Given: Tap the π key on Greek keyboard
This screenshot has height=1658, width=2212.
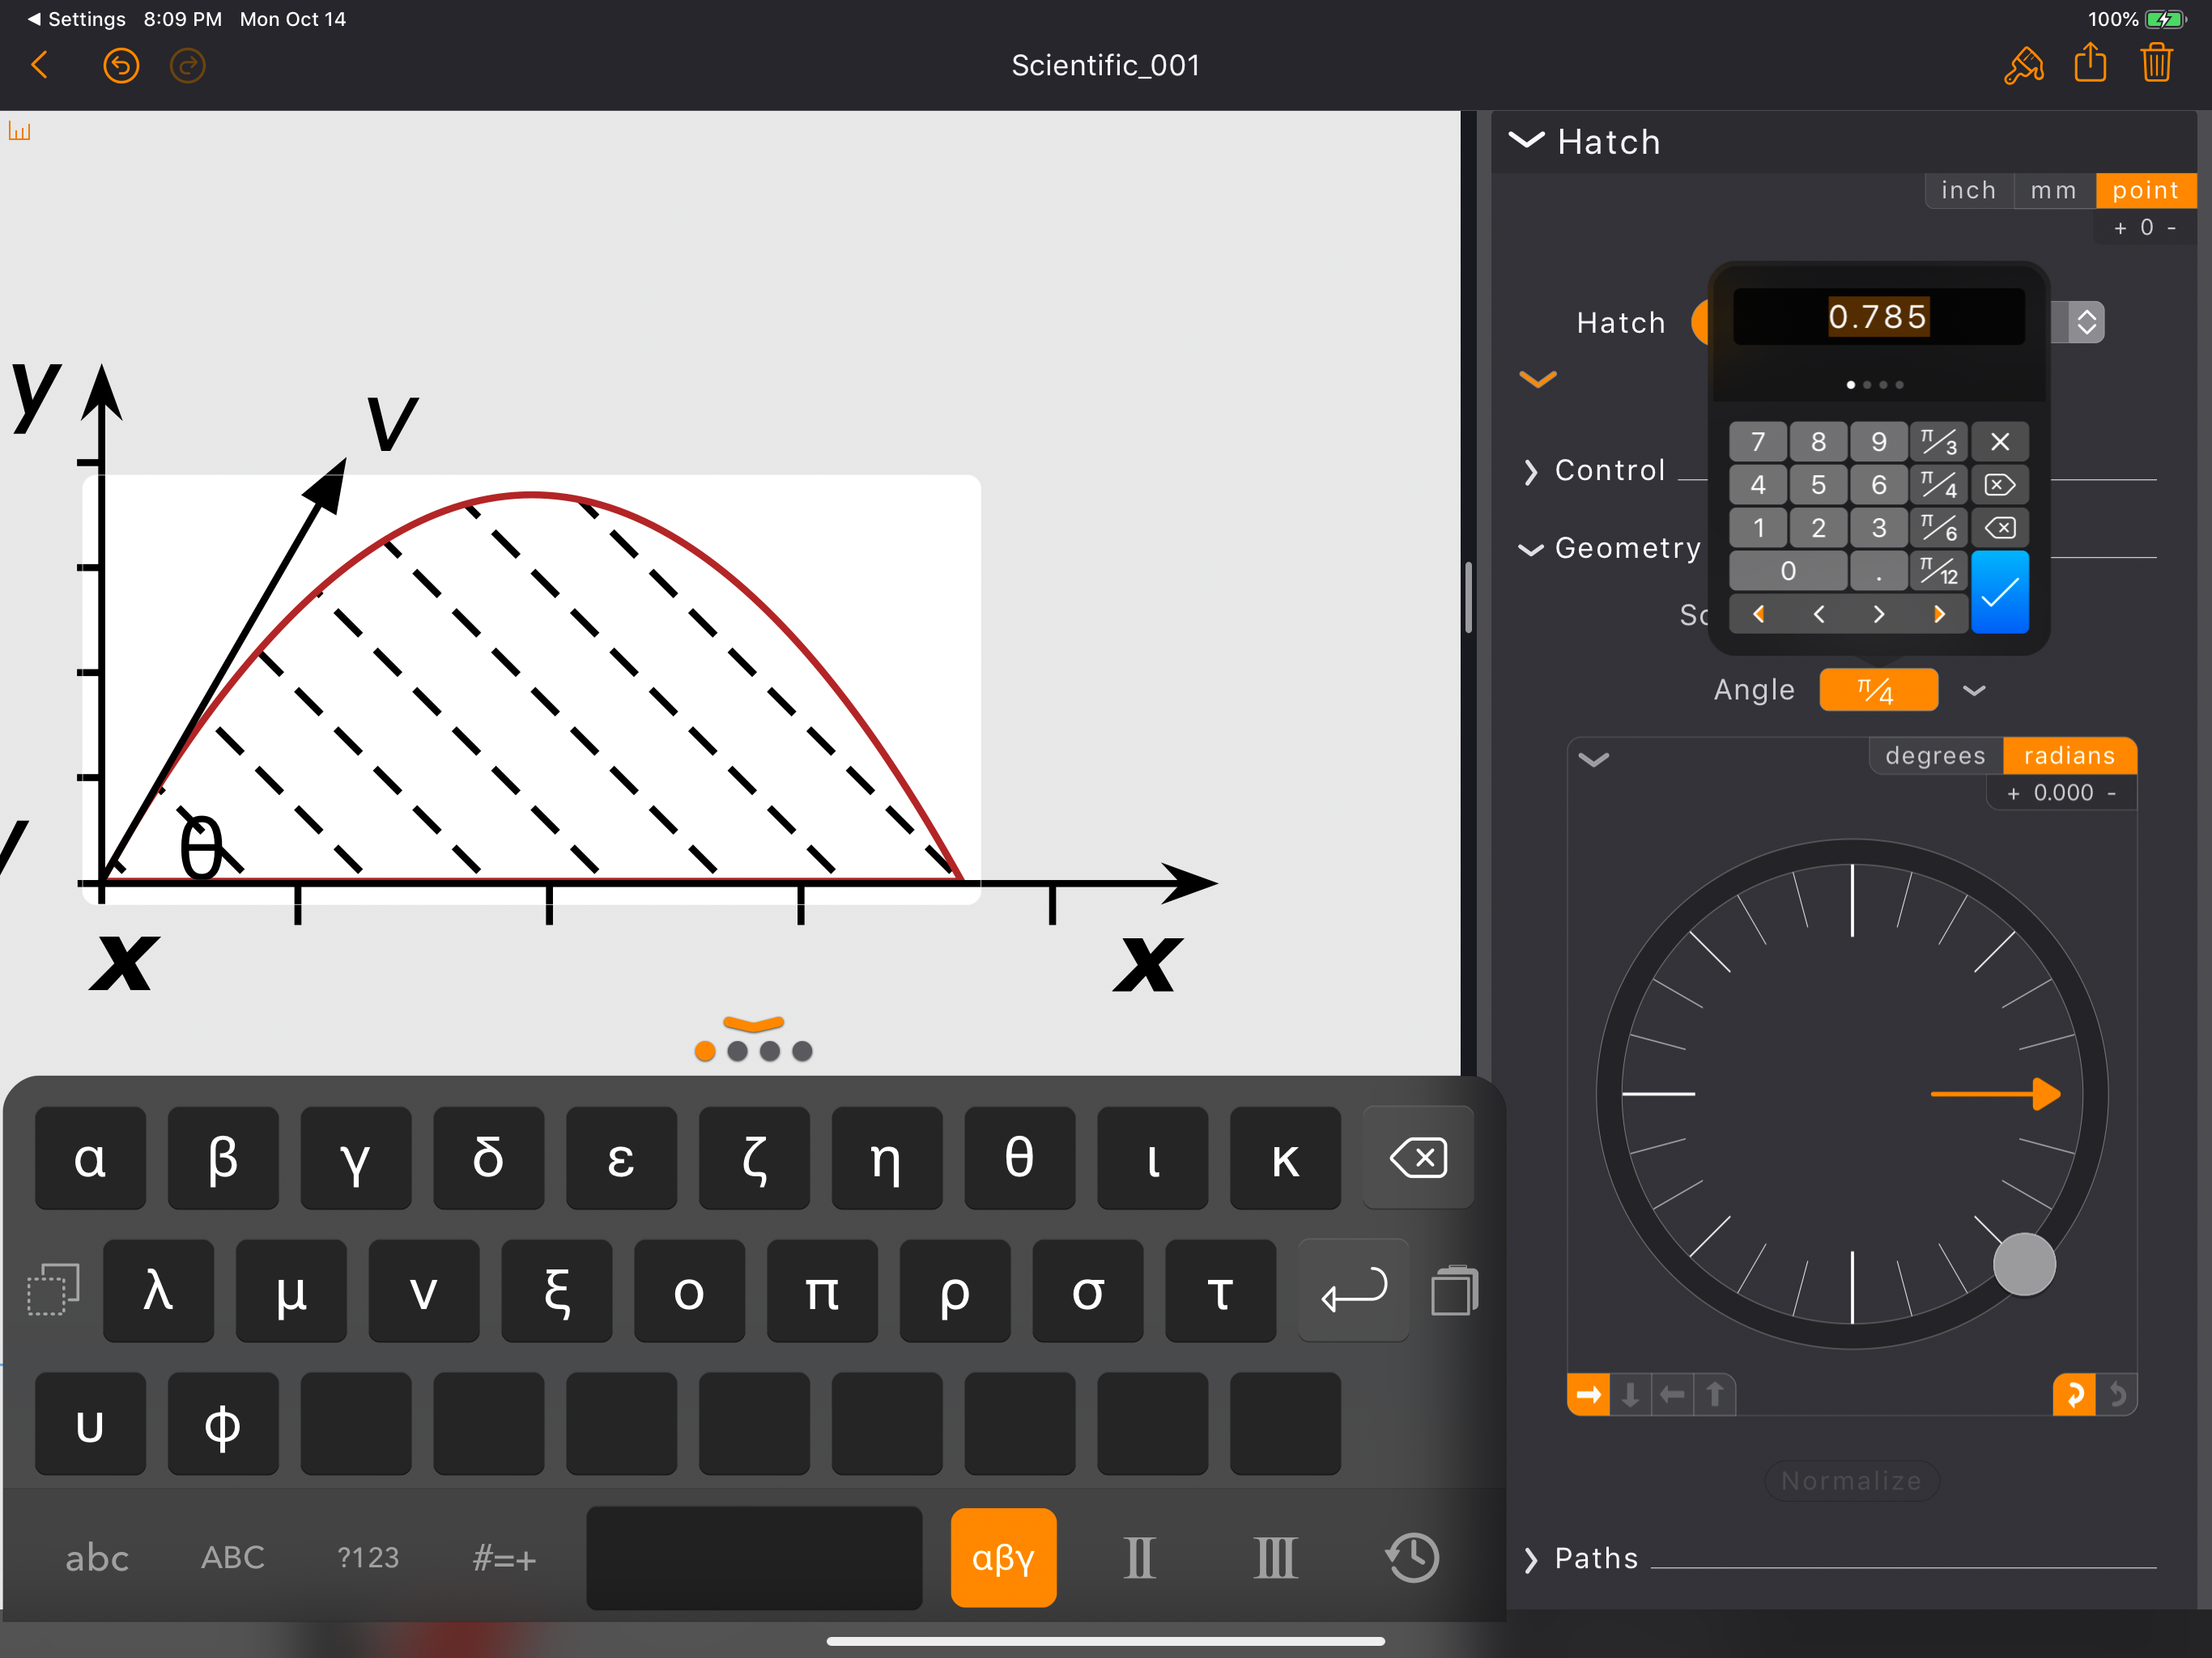Looking at the screenshot, I should [x=821, y=1290].
